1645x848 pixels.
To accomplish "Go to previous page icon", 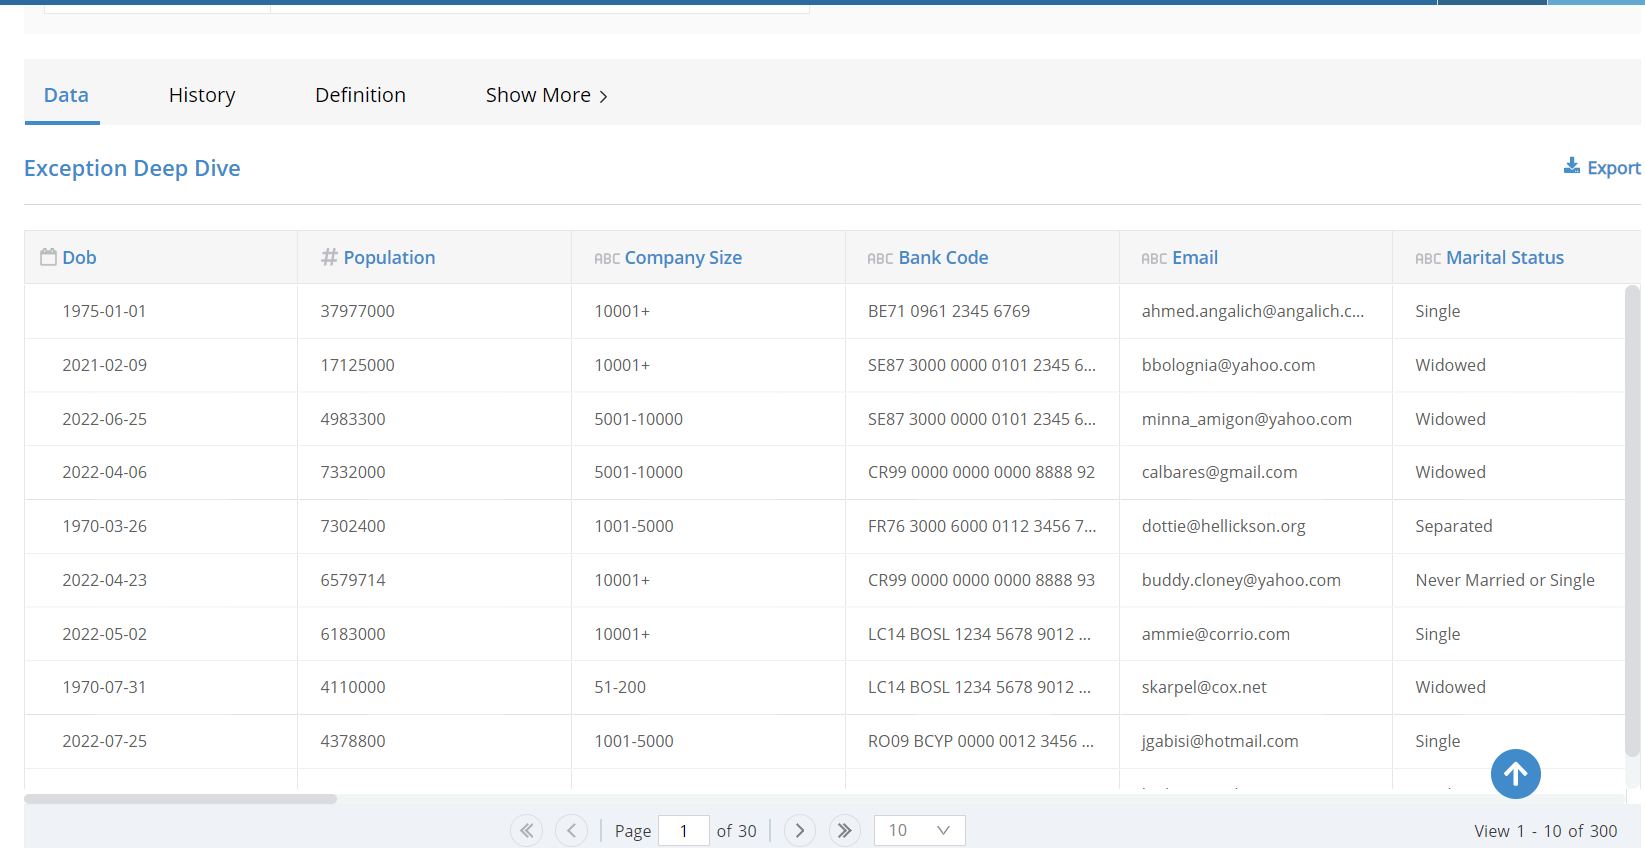I will click(571, 830).
